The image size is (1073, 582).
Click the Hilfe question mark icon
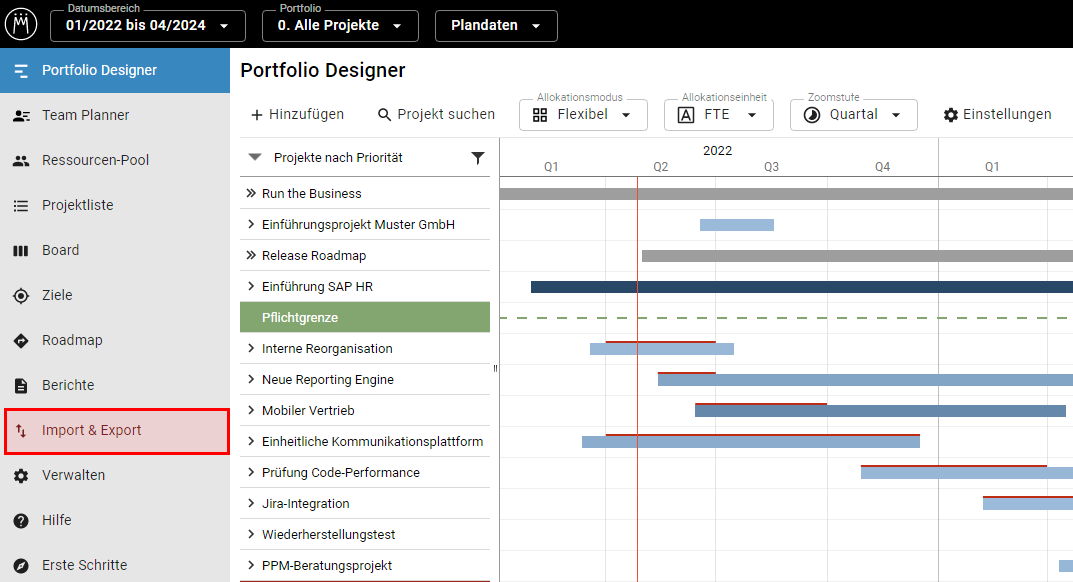point(21,521)
